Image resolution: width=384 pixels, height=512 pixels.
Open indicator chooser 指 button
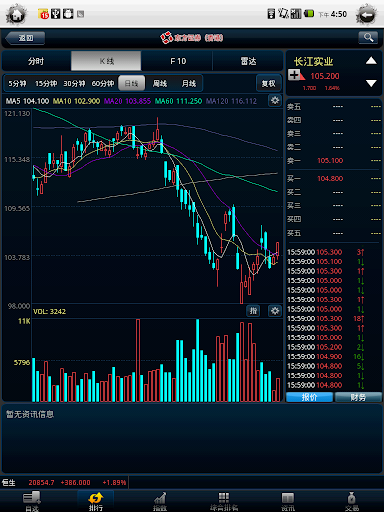253,311
